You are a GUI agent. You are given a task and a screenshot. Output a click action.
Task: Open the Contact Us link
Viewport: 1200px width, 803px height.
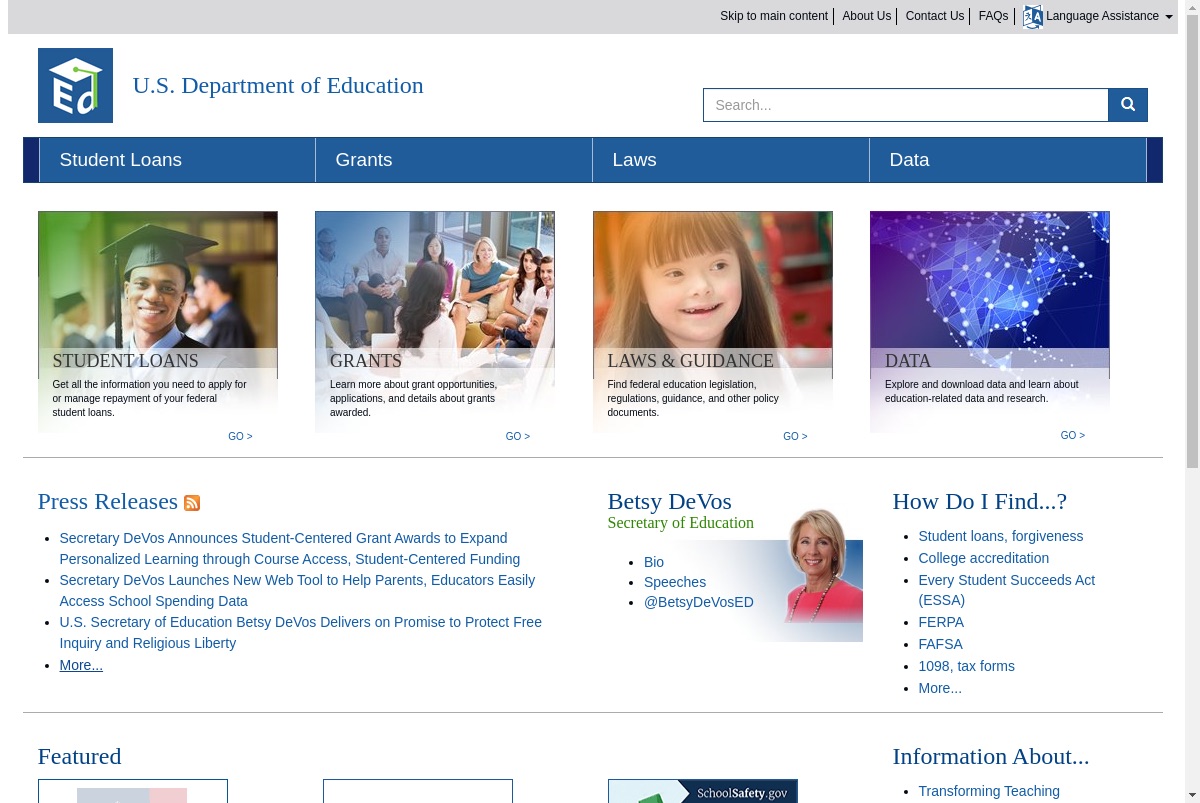click(x=935, y=16)
